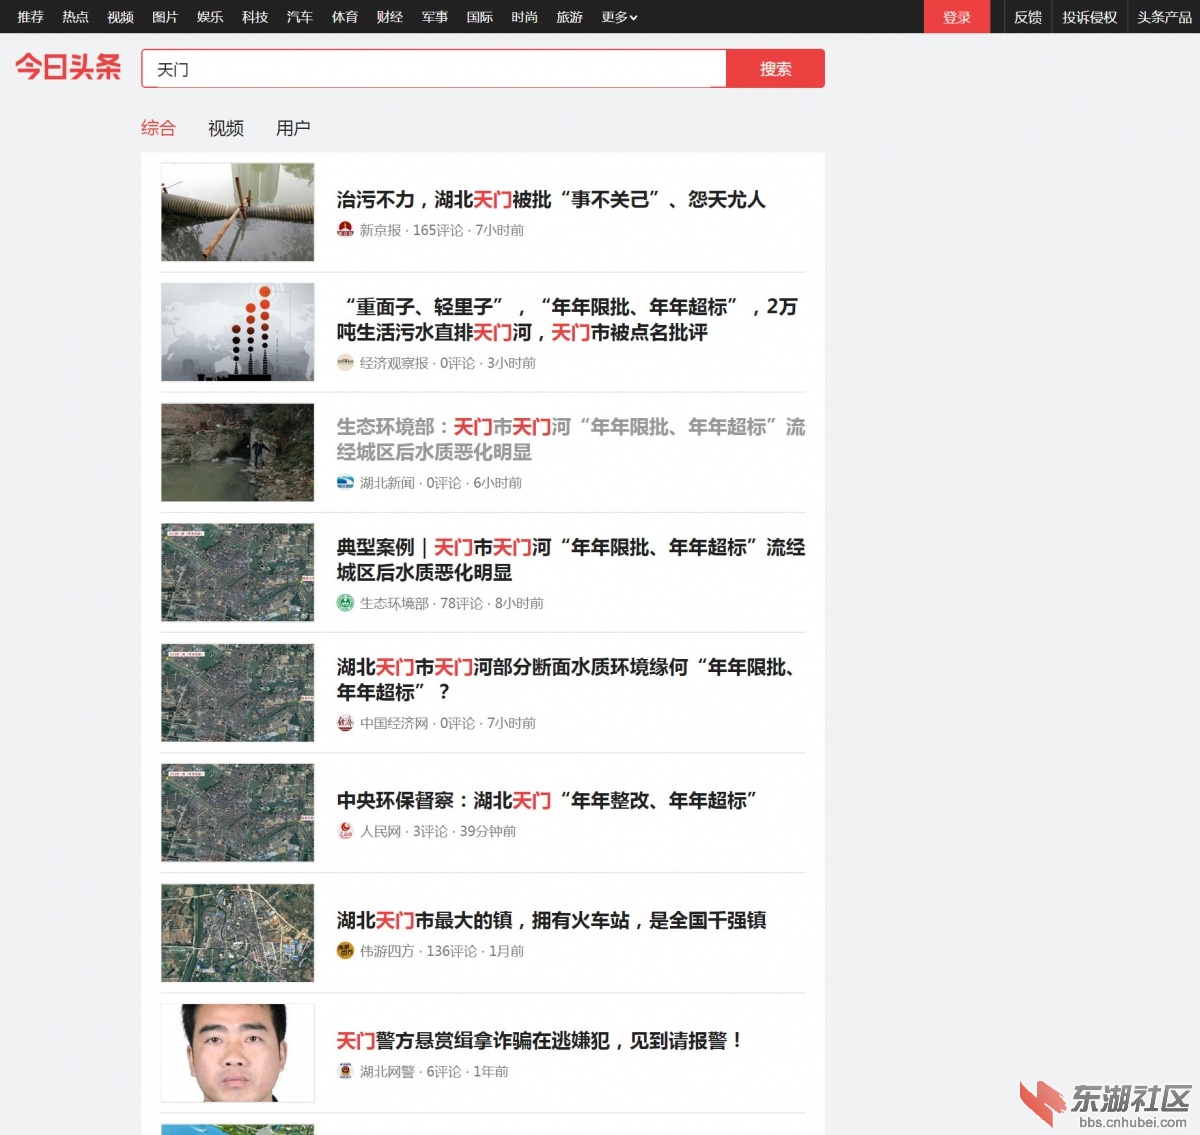Click the 湖北新闻 source avatar icon
Screen dimensions: 1200x1135
(x=345, y=483)
